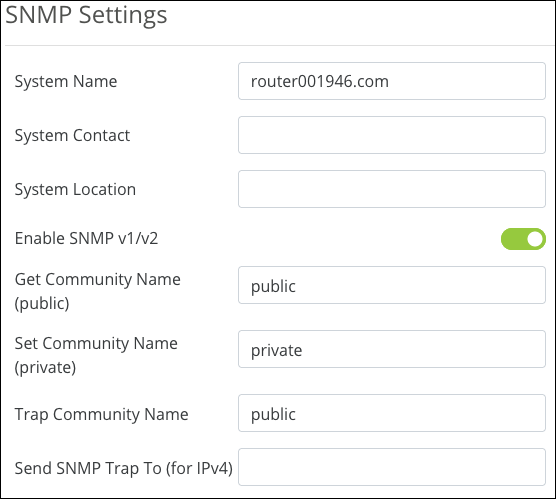Click the (private) hint under Set Community
The image size is (556, 499).
coord(45,367)
